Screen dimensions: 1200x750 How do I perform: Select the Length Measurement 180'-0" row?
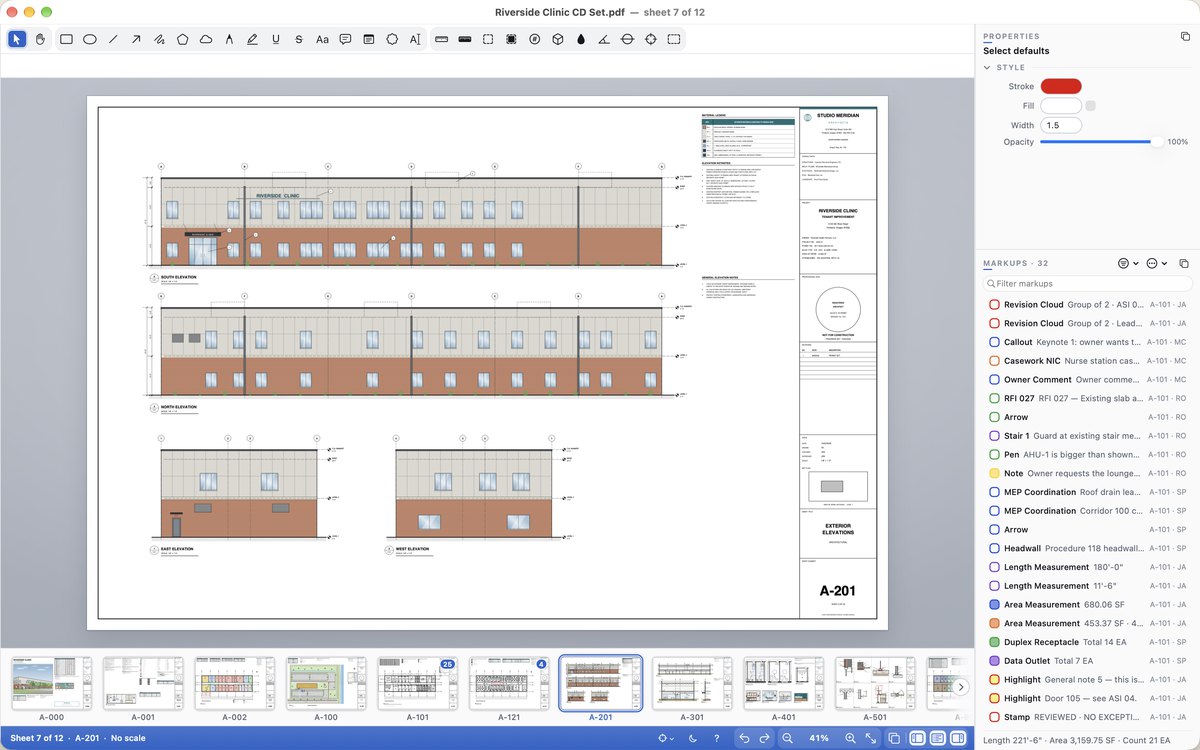(x=1087, y=567)
